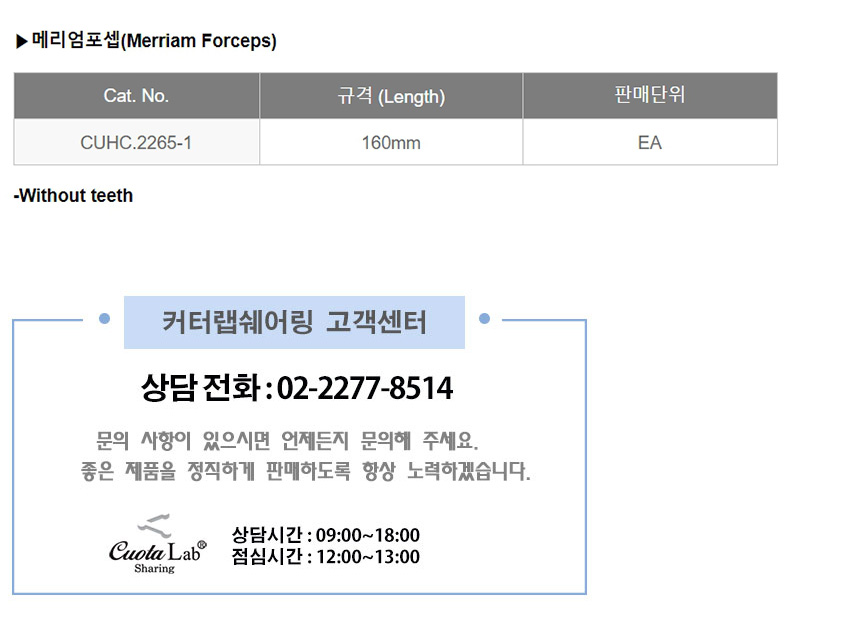The height and width of the screenshot is (629, 850).
Task: Click the CUHC.2265-1 catalog number cell
Action: 136,142
